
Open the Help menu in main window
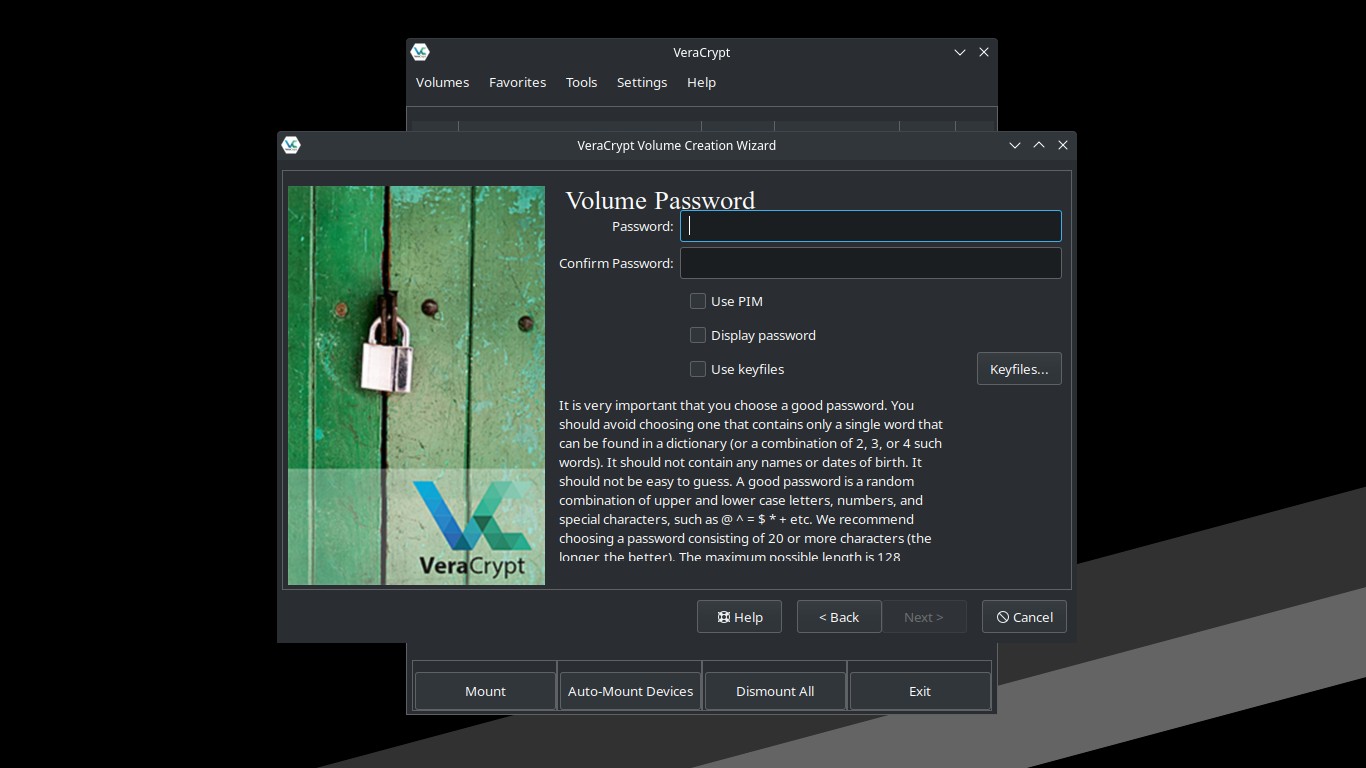click(701, 82)
